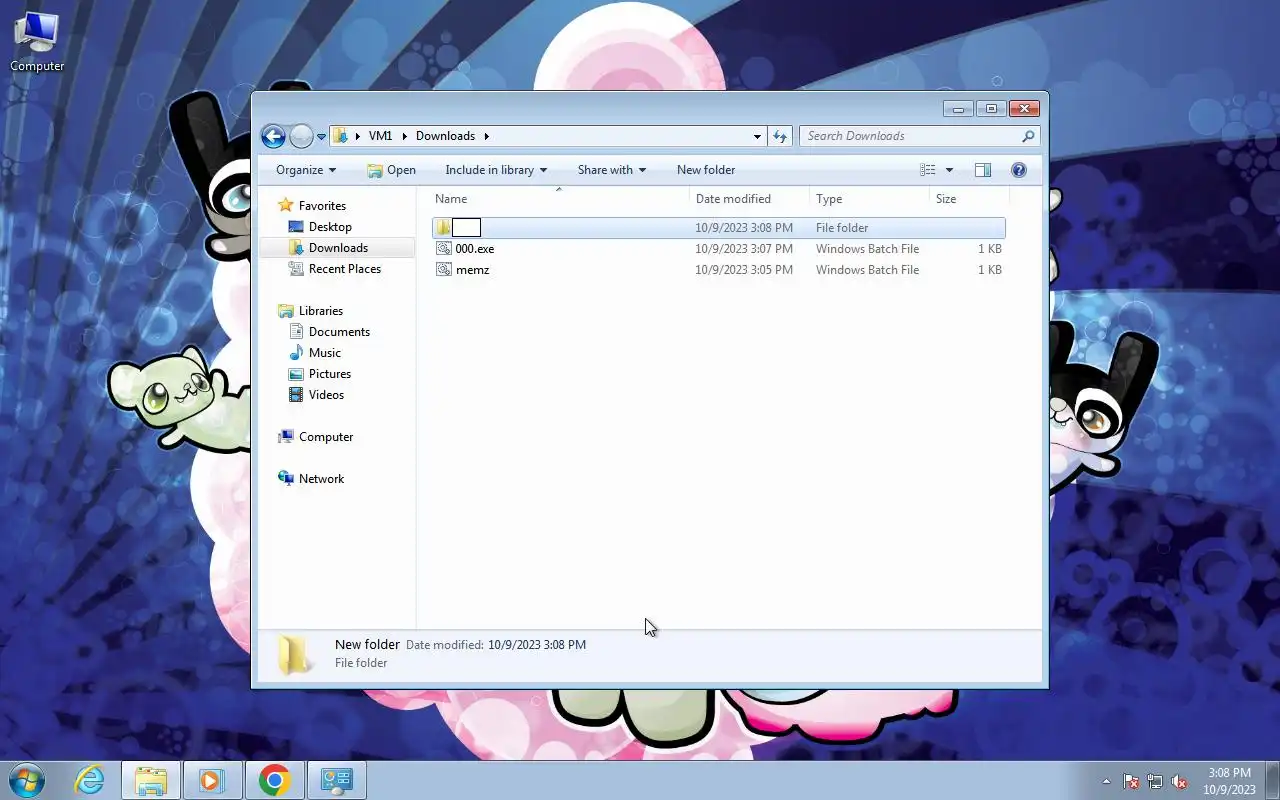The image size is (1280, 800).
Task: Open the Computer desktop icon
Action: coord(37,41)
